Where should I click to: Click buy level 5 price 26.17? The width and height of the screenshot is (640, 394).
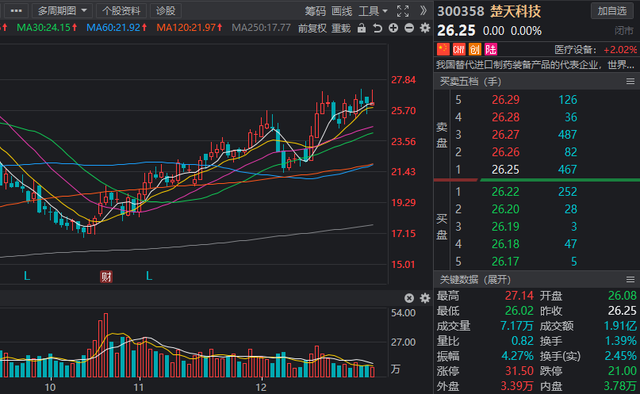pos(506,261)
